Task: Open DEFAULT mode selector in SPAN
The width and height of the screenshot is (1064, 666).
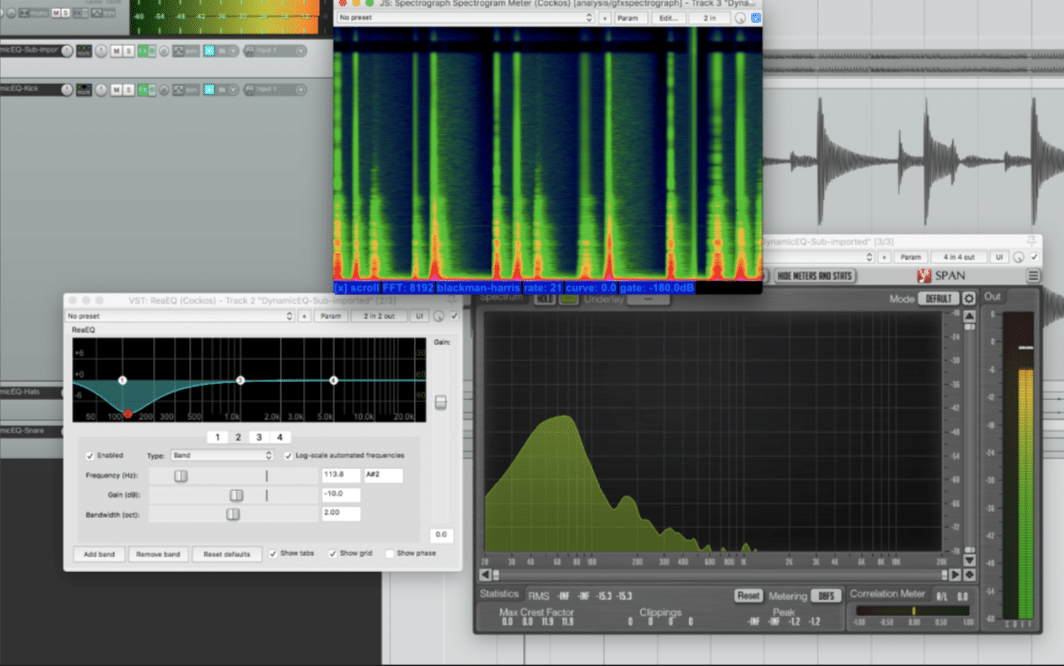Action: 938,299
